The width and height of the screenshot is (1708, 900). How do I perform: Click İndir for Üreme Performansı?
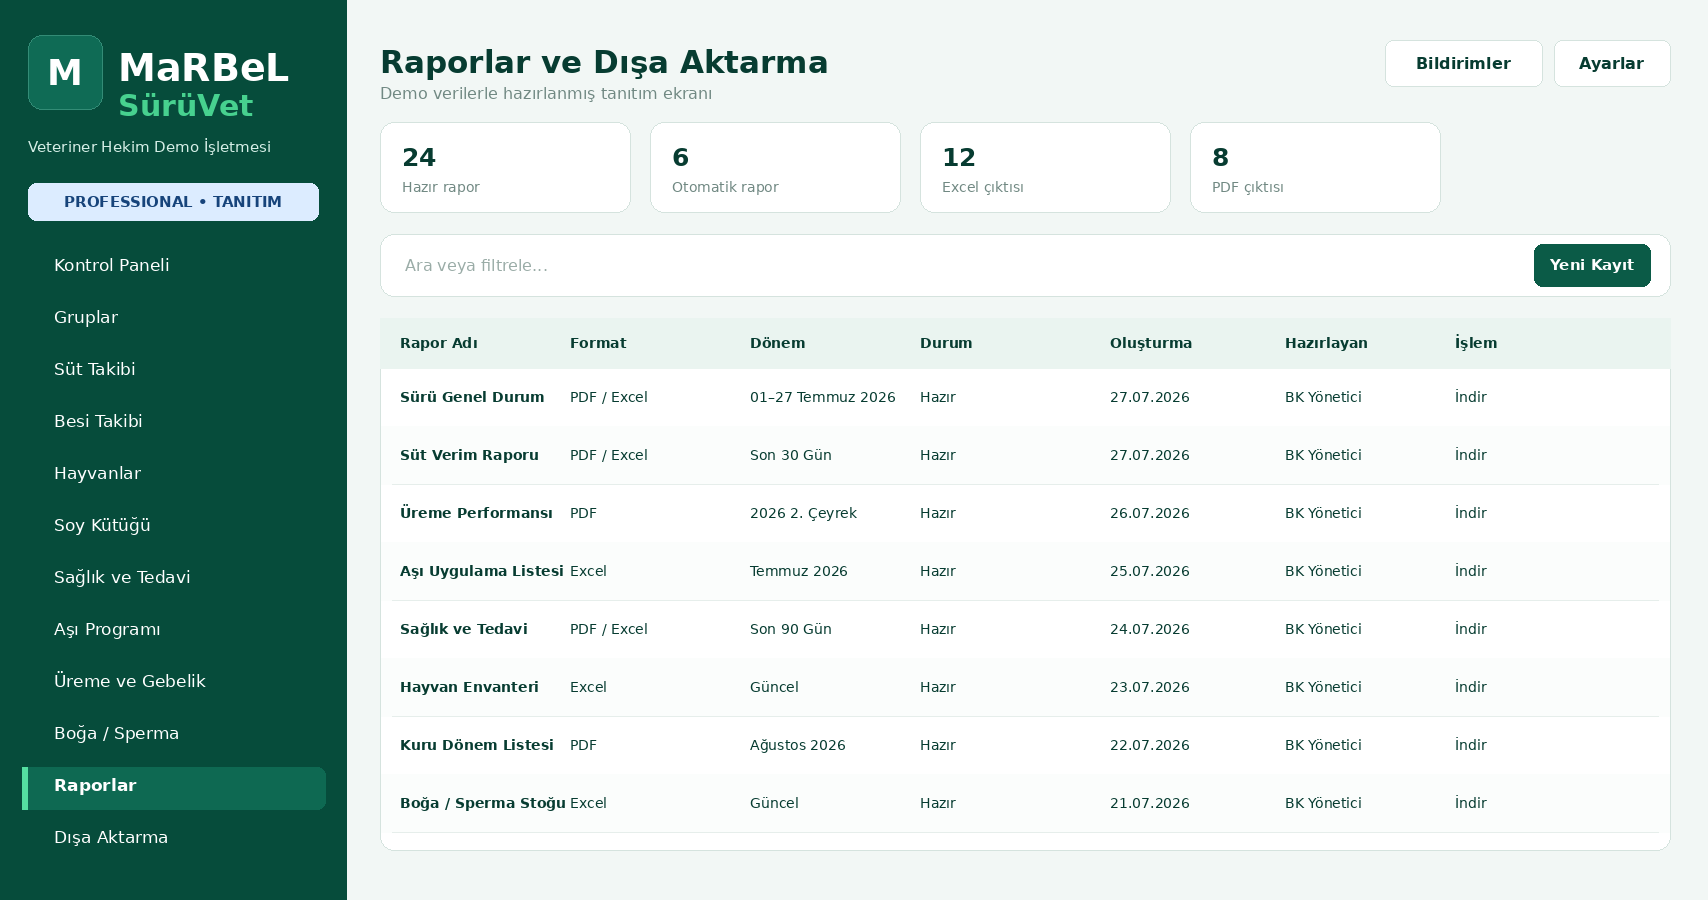pos(1470,513)
